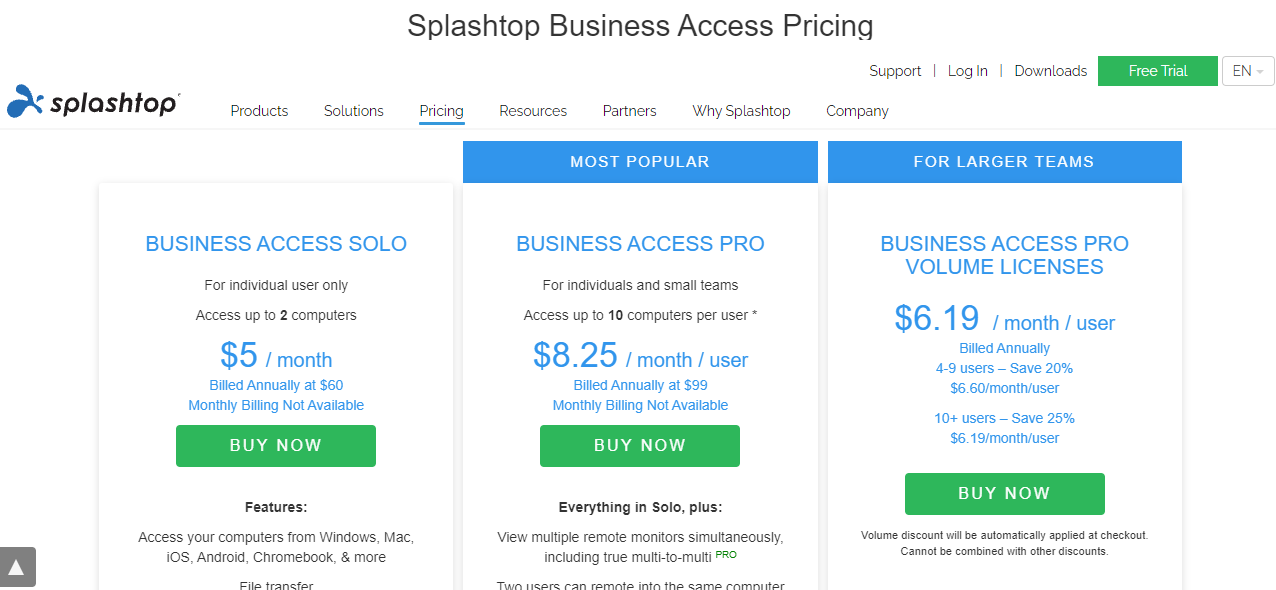Select the Pricing nav item

tap(441, 111)
